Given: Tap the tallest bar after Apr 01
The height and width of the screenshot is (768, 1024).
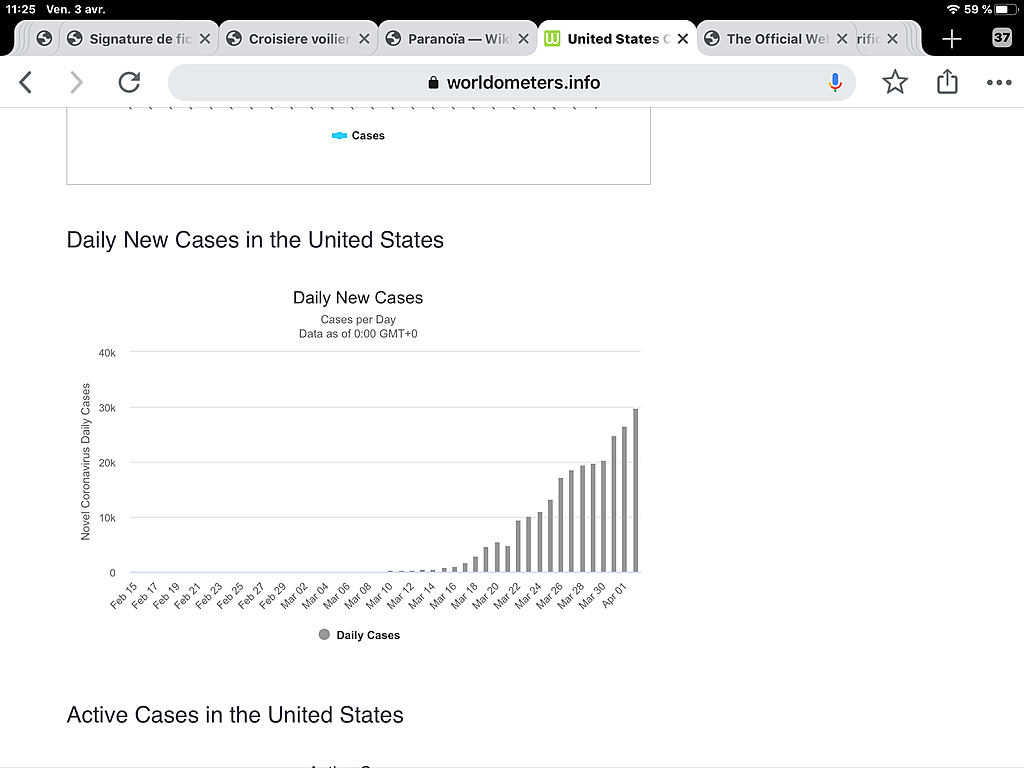Looking at the screenshot, I should [635, 490].
